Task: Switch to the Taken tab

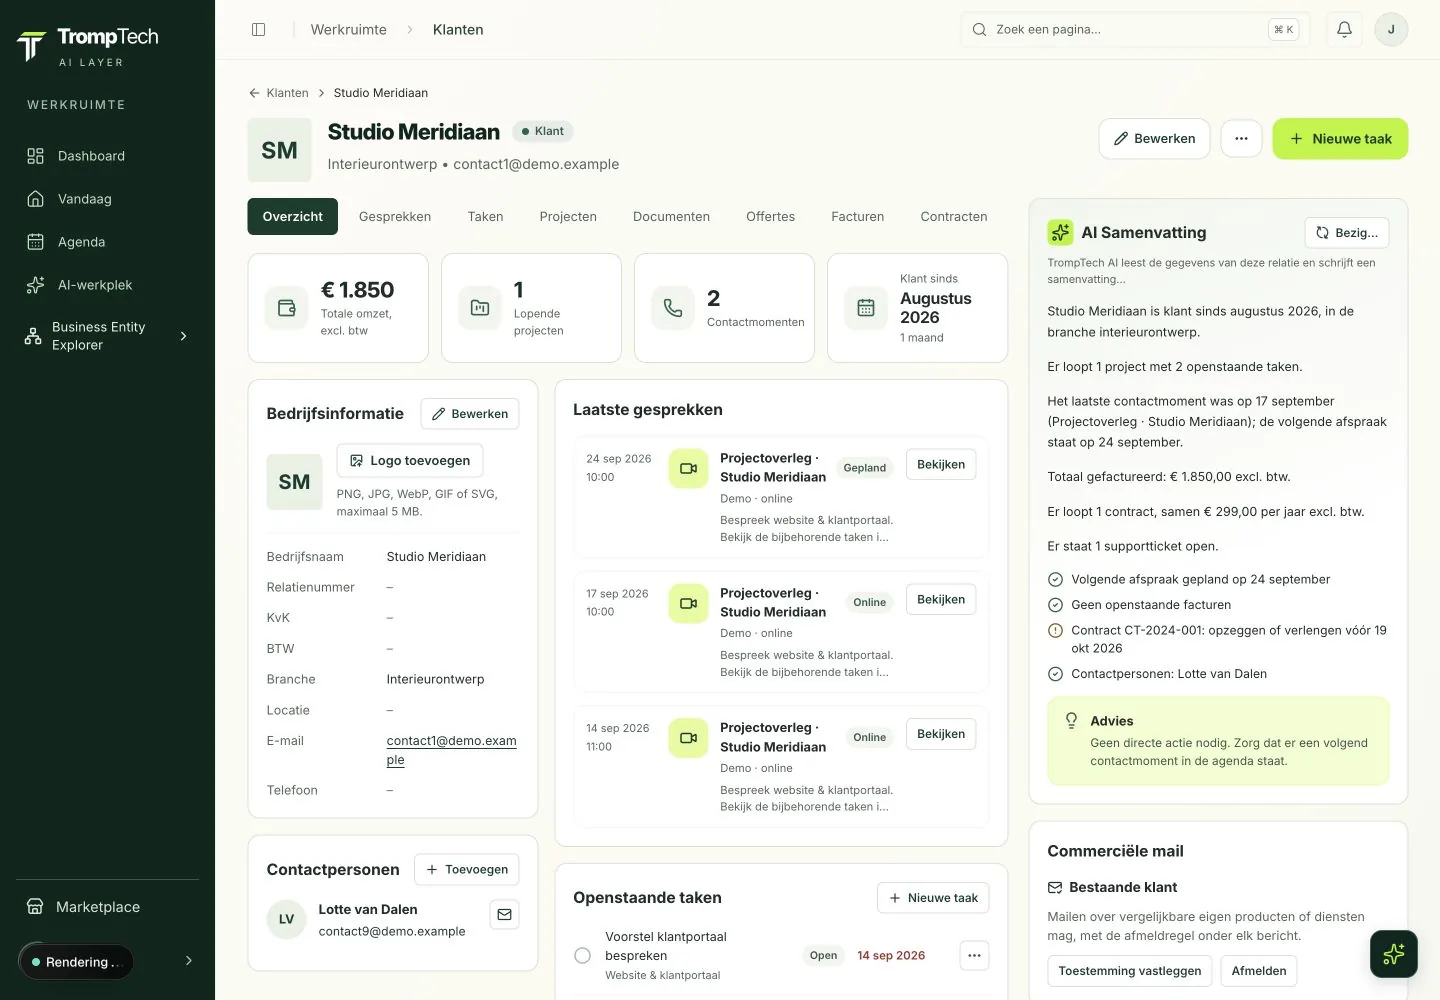Action: 485,217
